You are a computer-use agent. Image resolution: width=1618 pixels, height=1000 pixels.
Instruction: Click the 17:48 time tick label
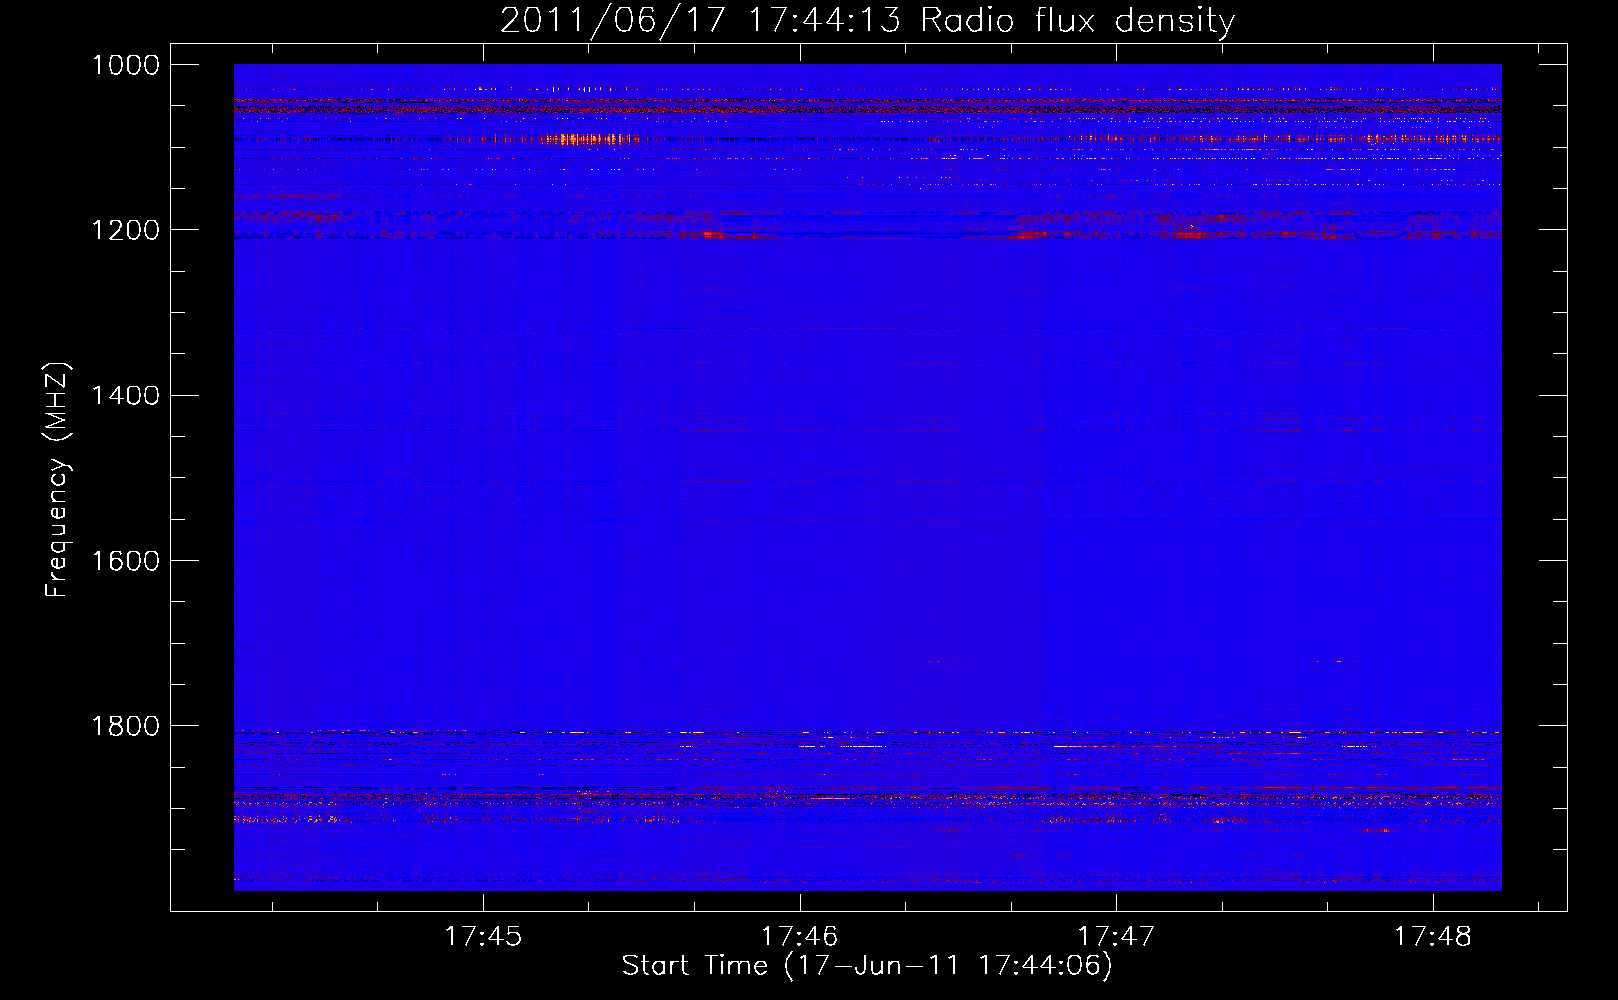tap(1433, 936)
